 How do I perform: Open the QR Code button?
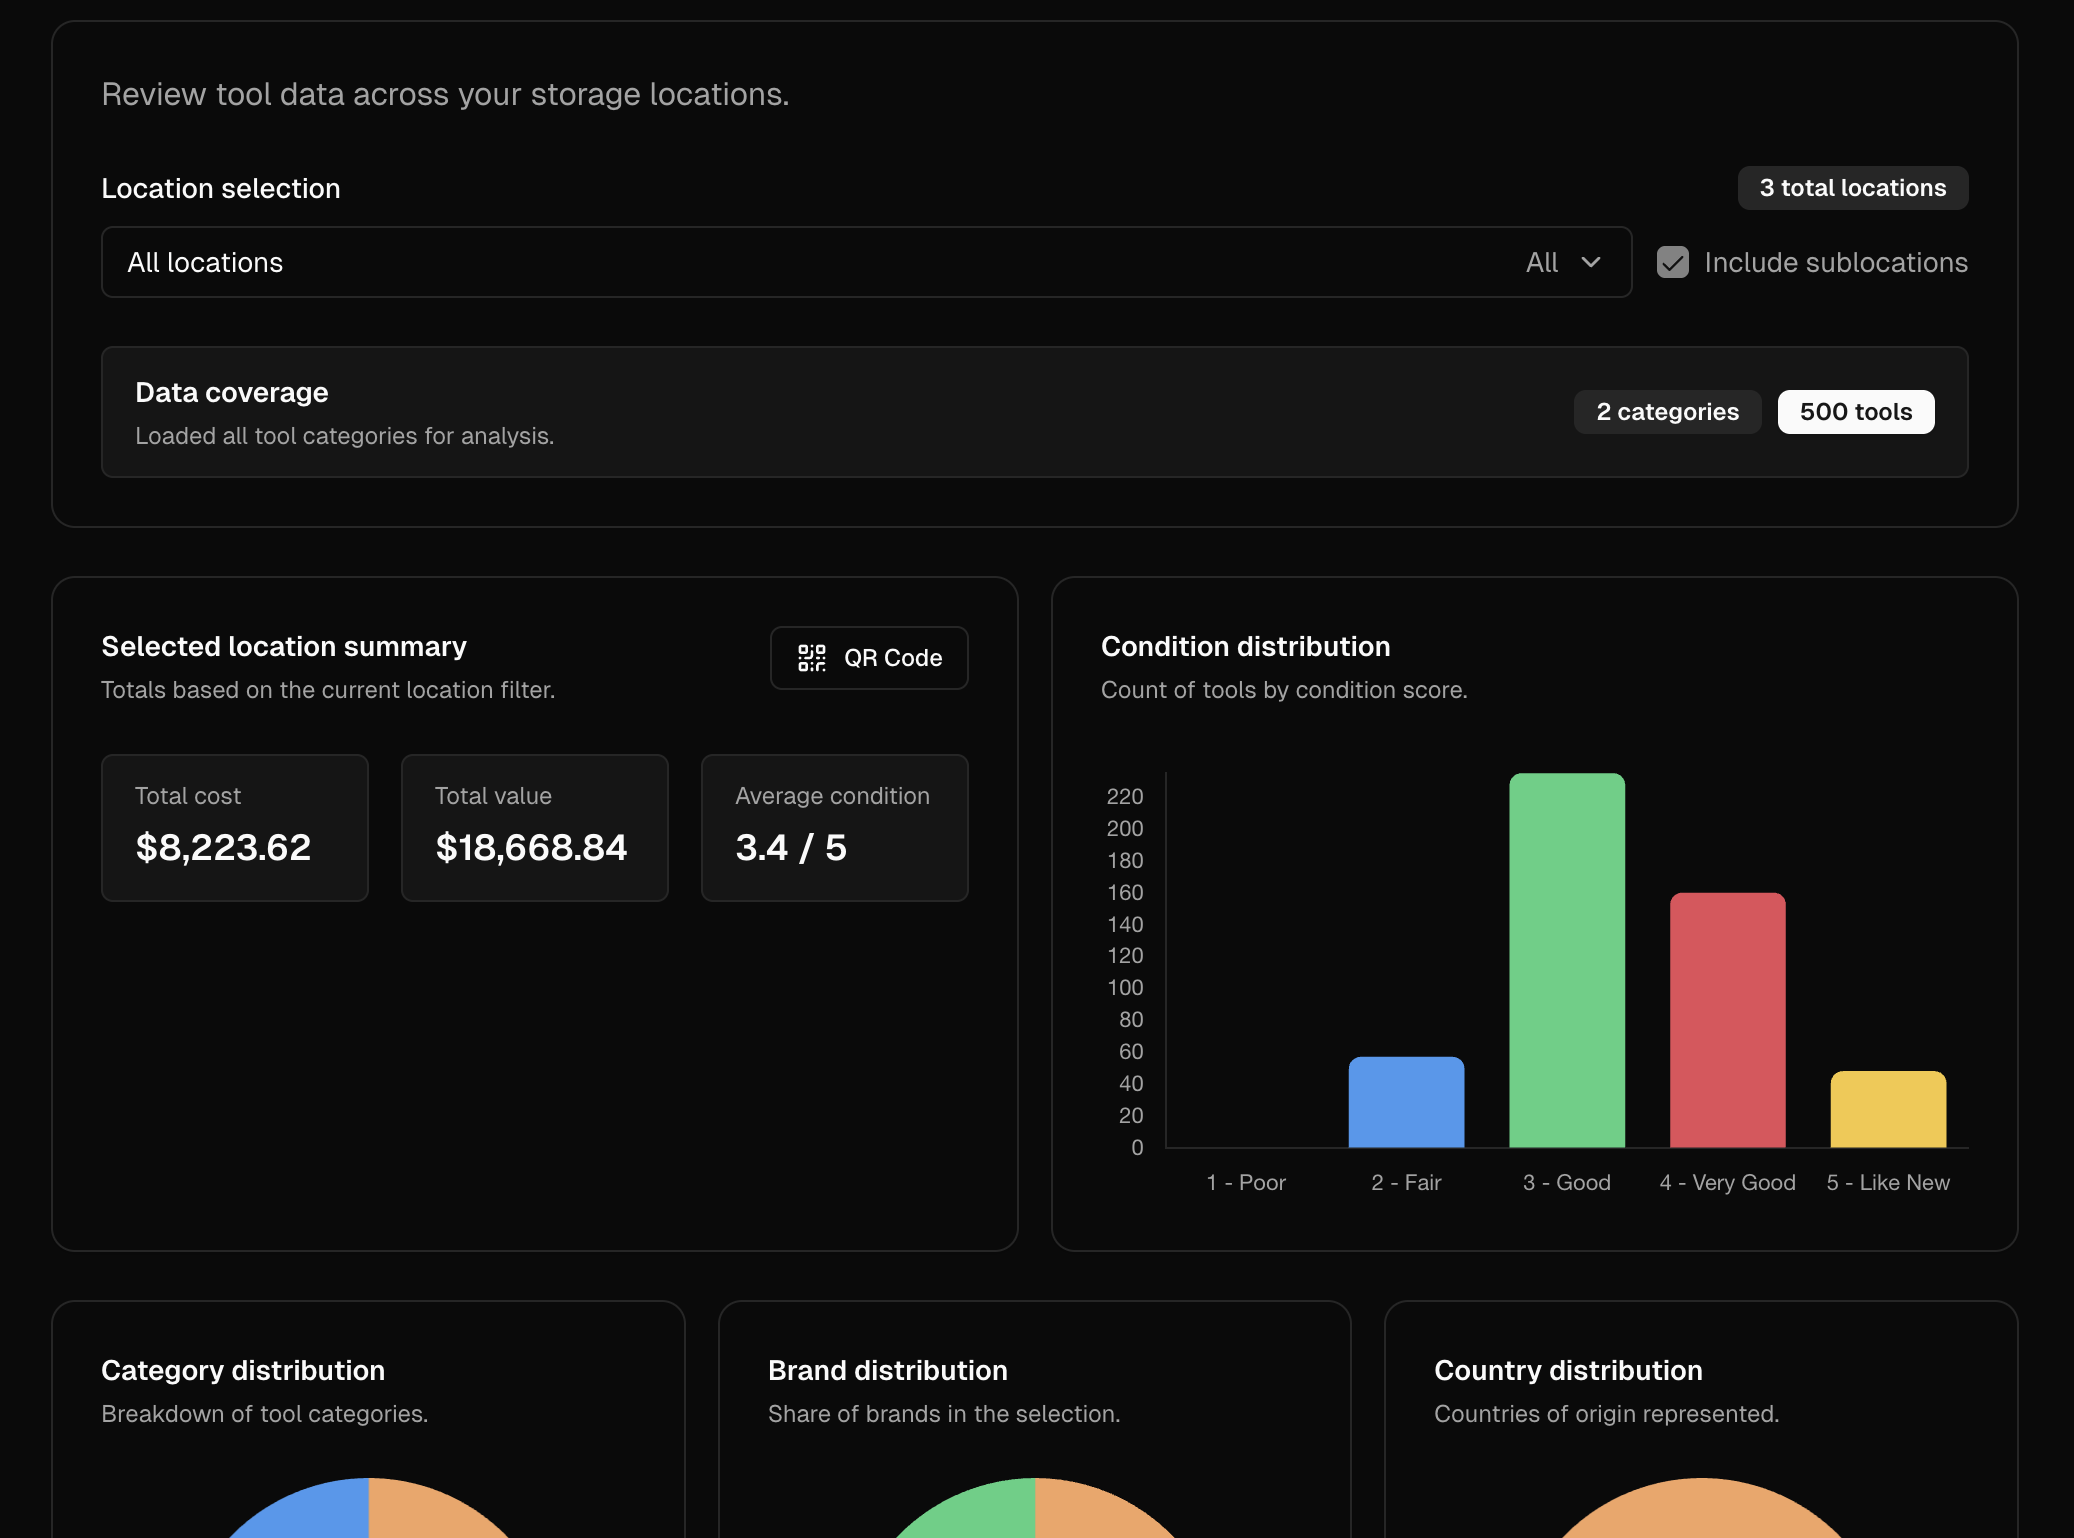pos(869,658)
